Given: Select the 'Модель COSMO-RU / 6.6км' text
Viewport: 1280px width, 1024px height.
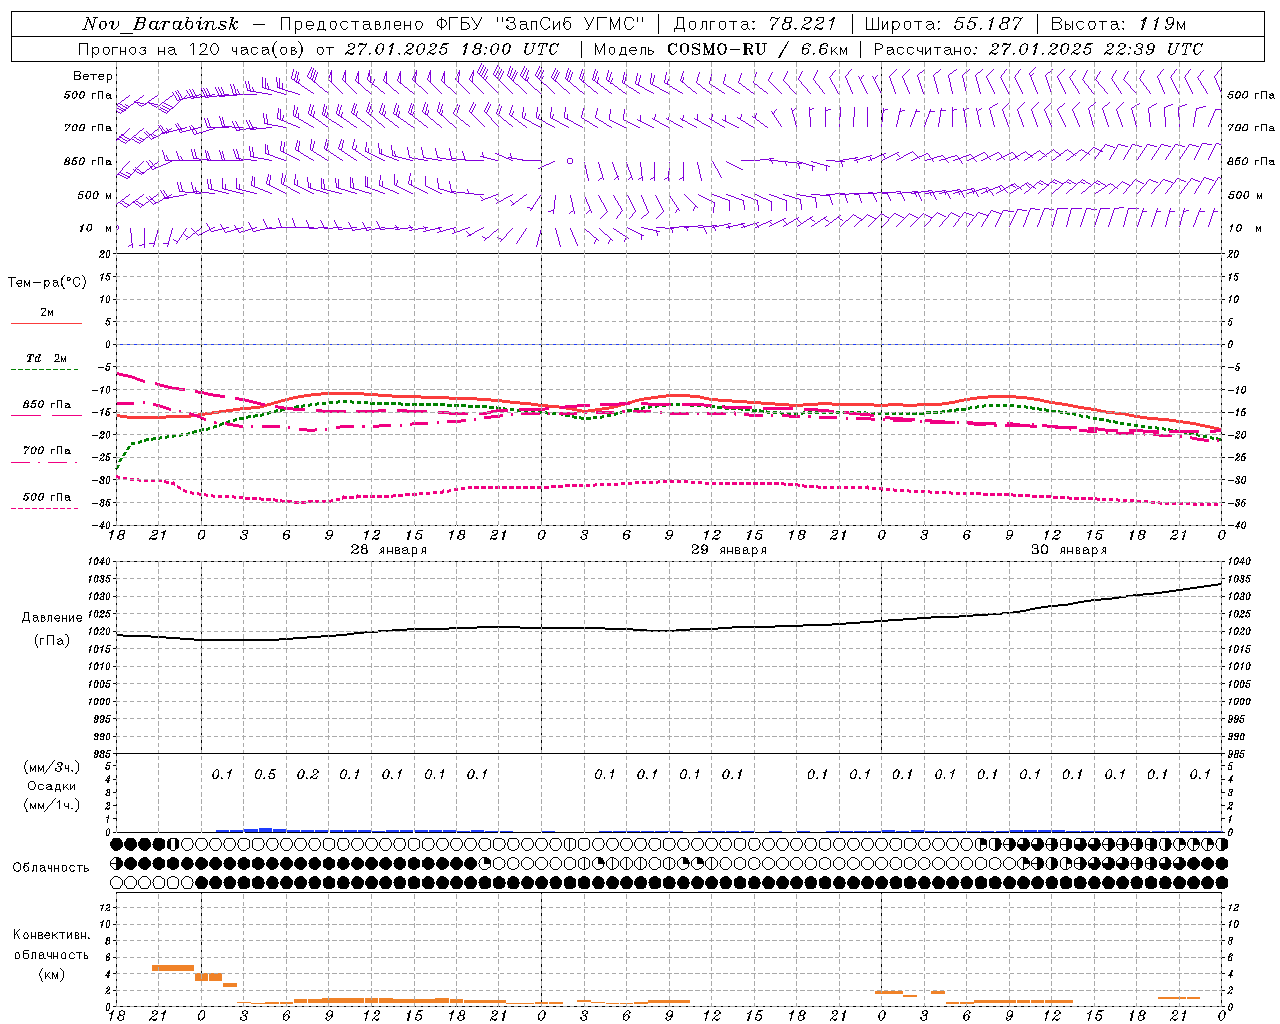Looking at the screenshot, I should 721,49.
